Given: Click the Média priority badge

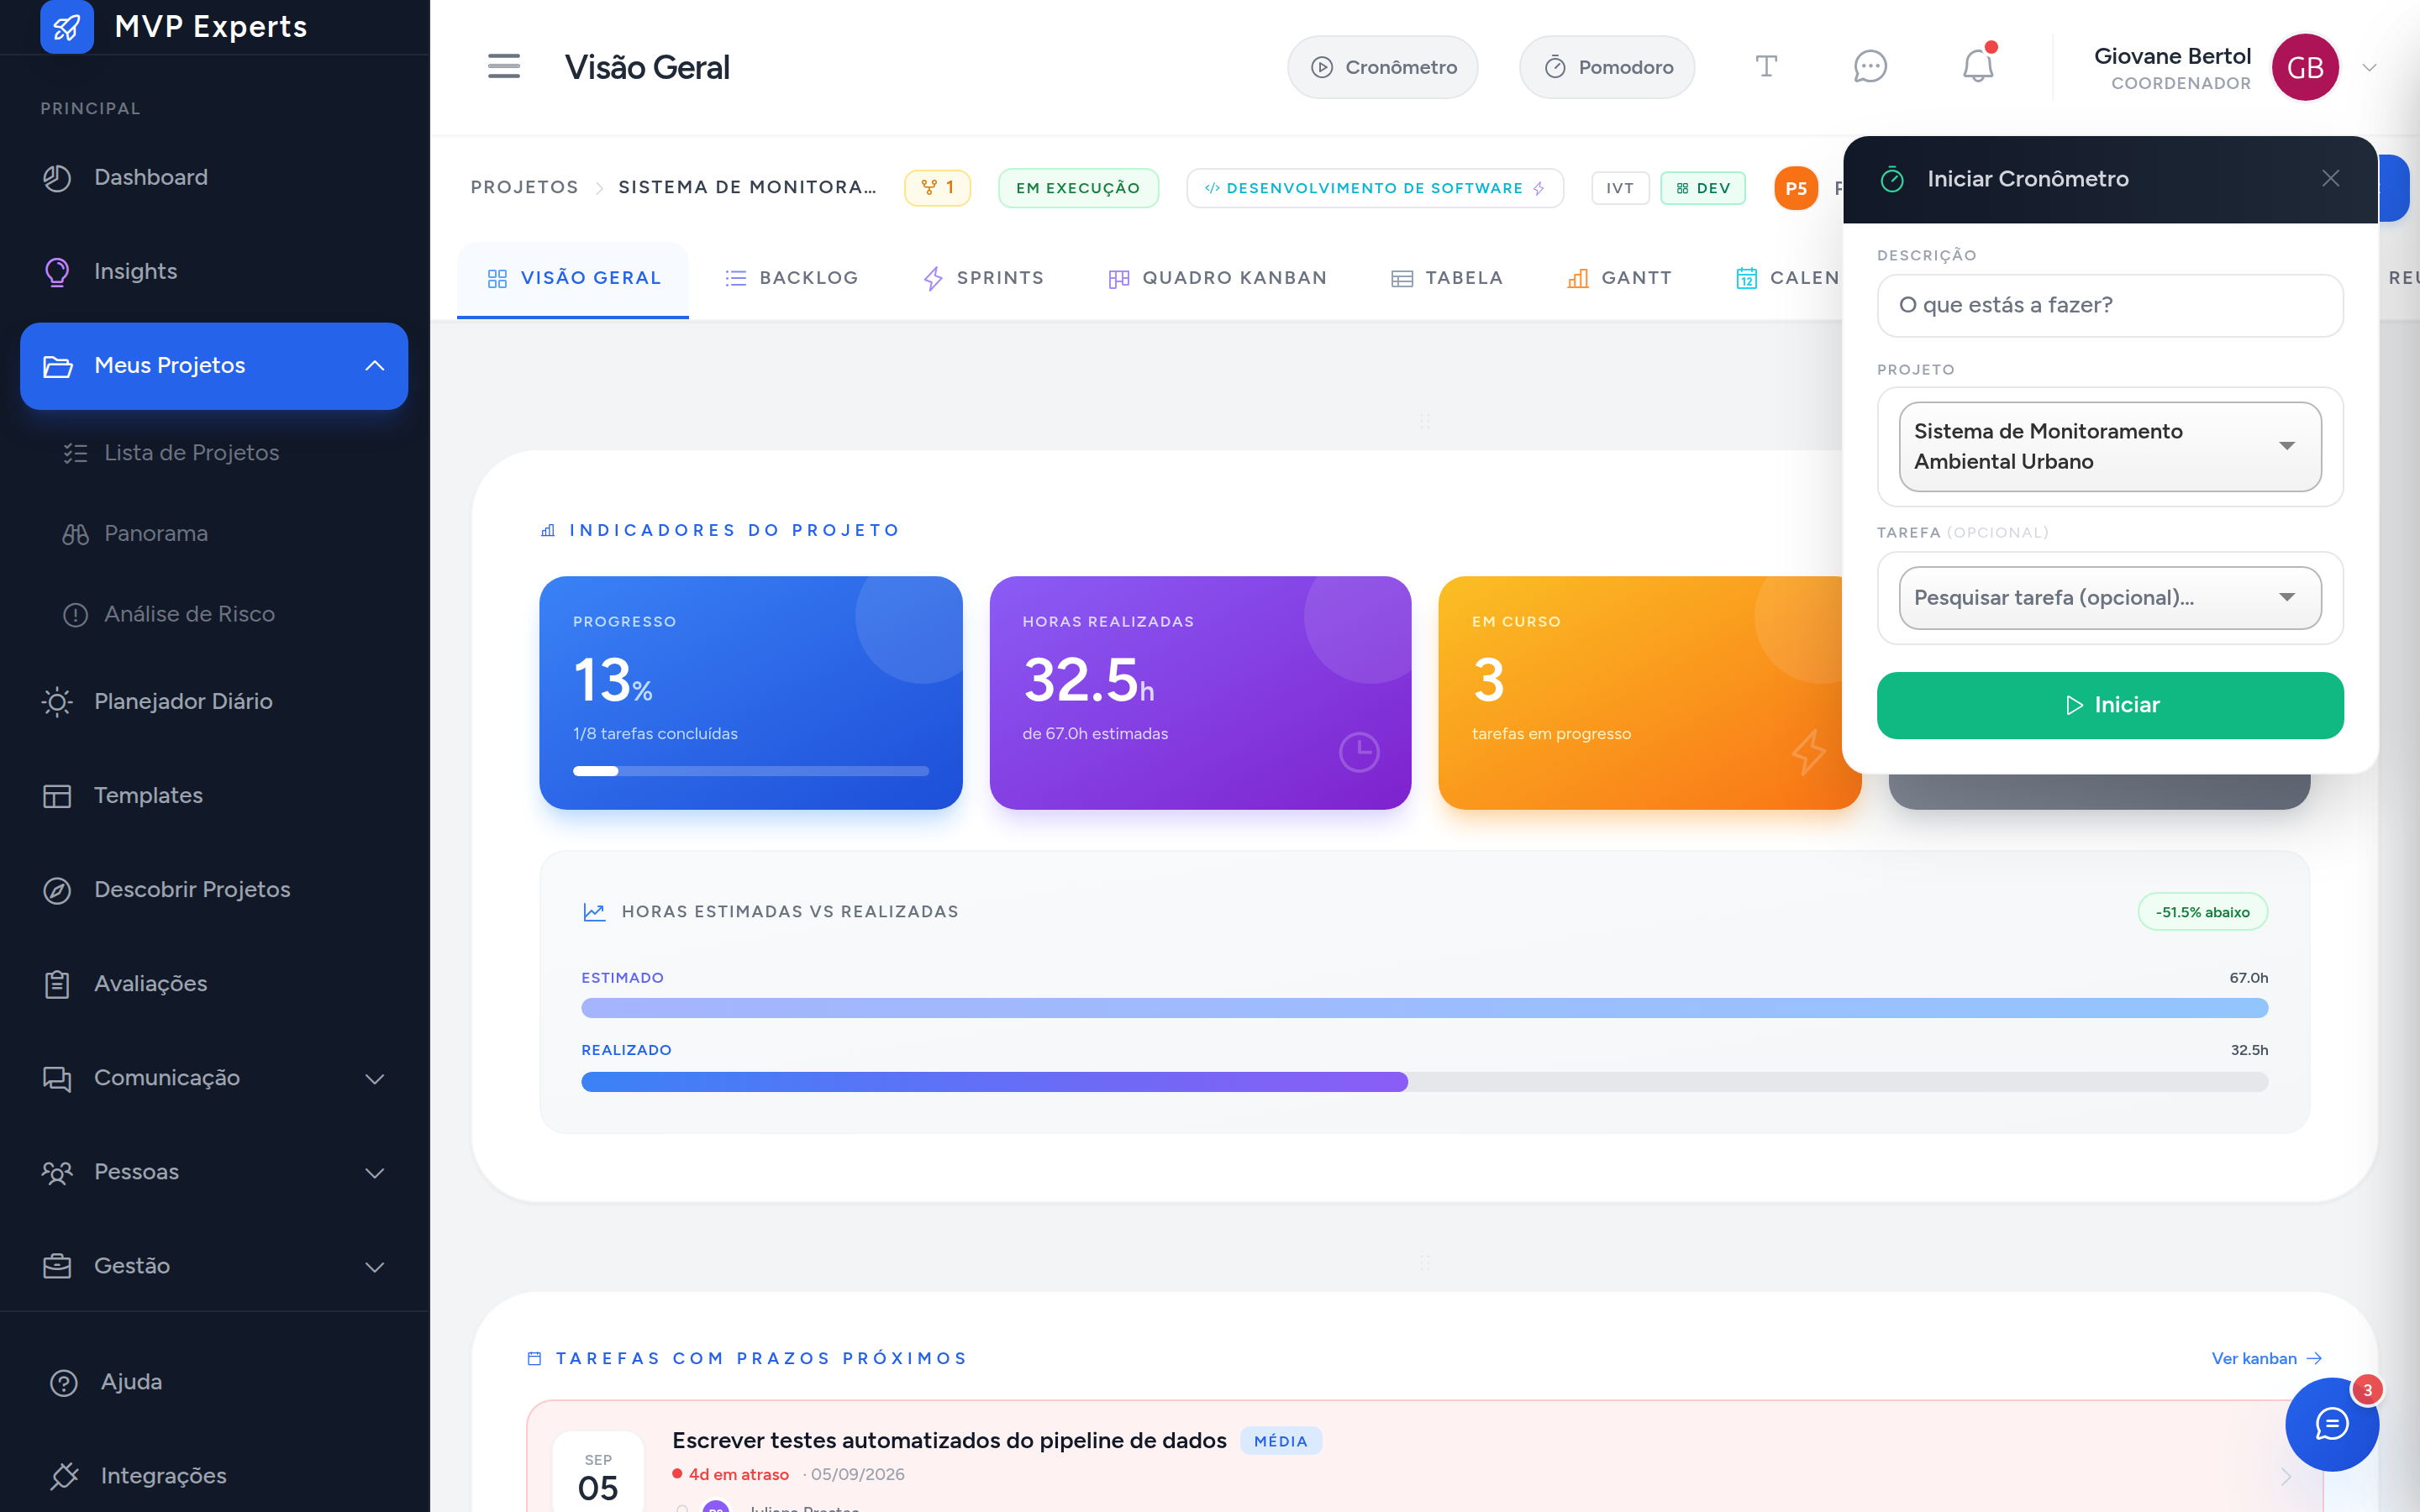Looking at the screenshot, I should [x=1280, y=1441].
